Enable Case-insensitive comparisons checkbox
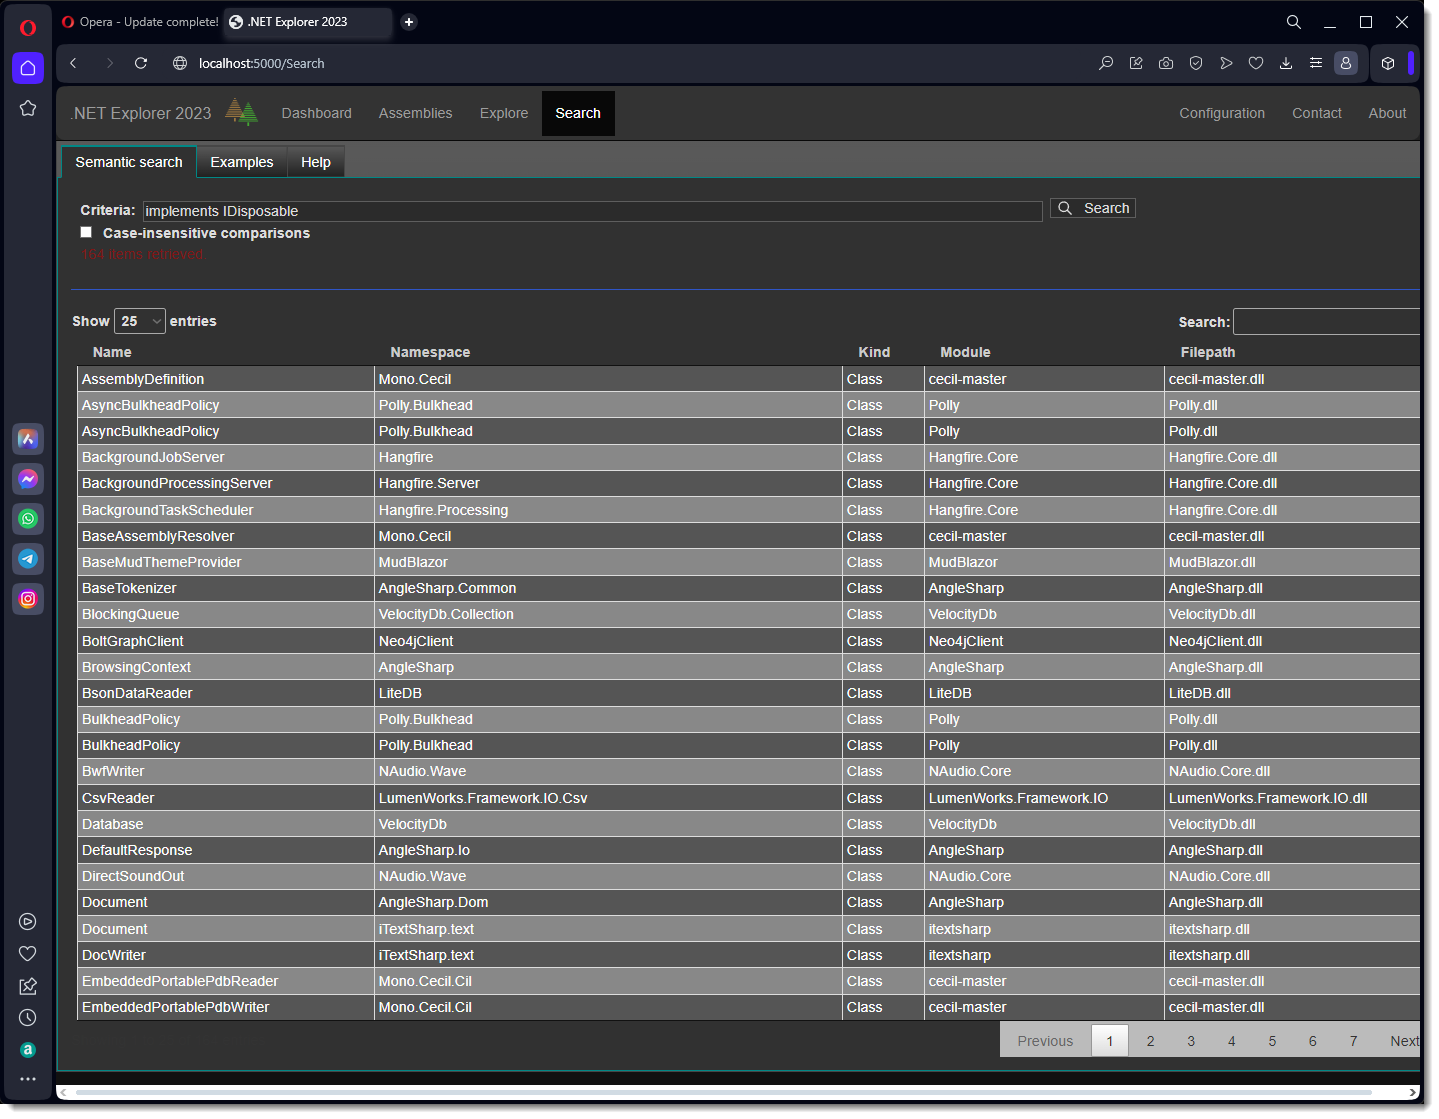1439x1119 pixels. coord(86,232)
